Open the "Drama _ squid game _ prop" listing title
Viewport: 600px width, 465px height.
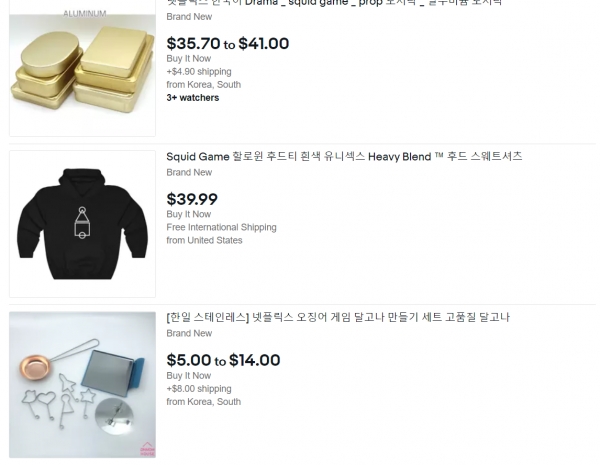click(x=334, y=3)
